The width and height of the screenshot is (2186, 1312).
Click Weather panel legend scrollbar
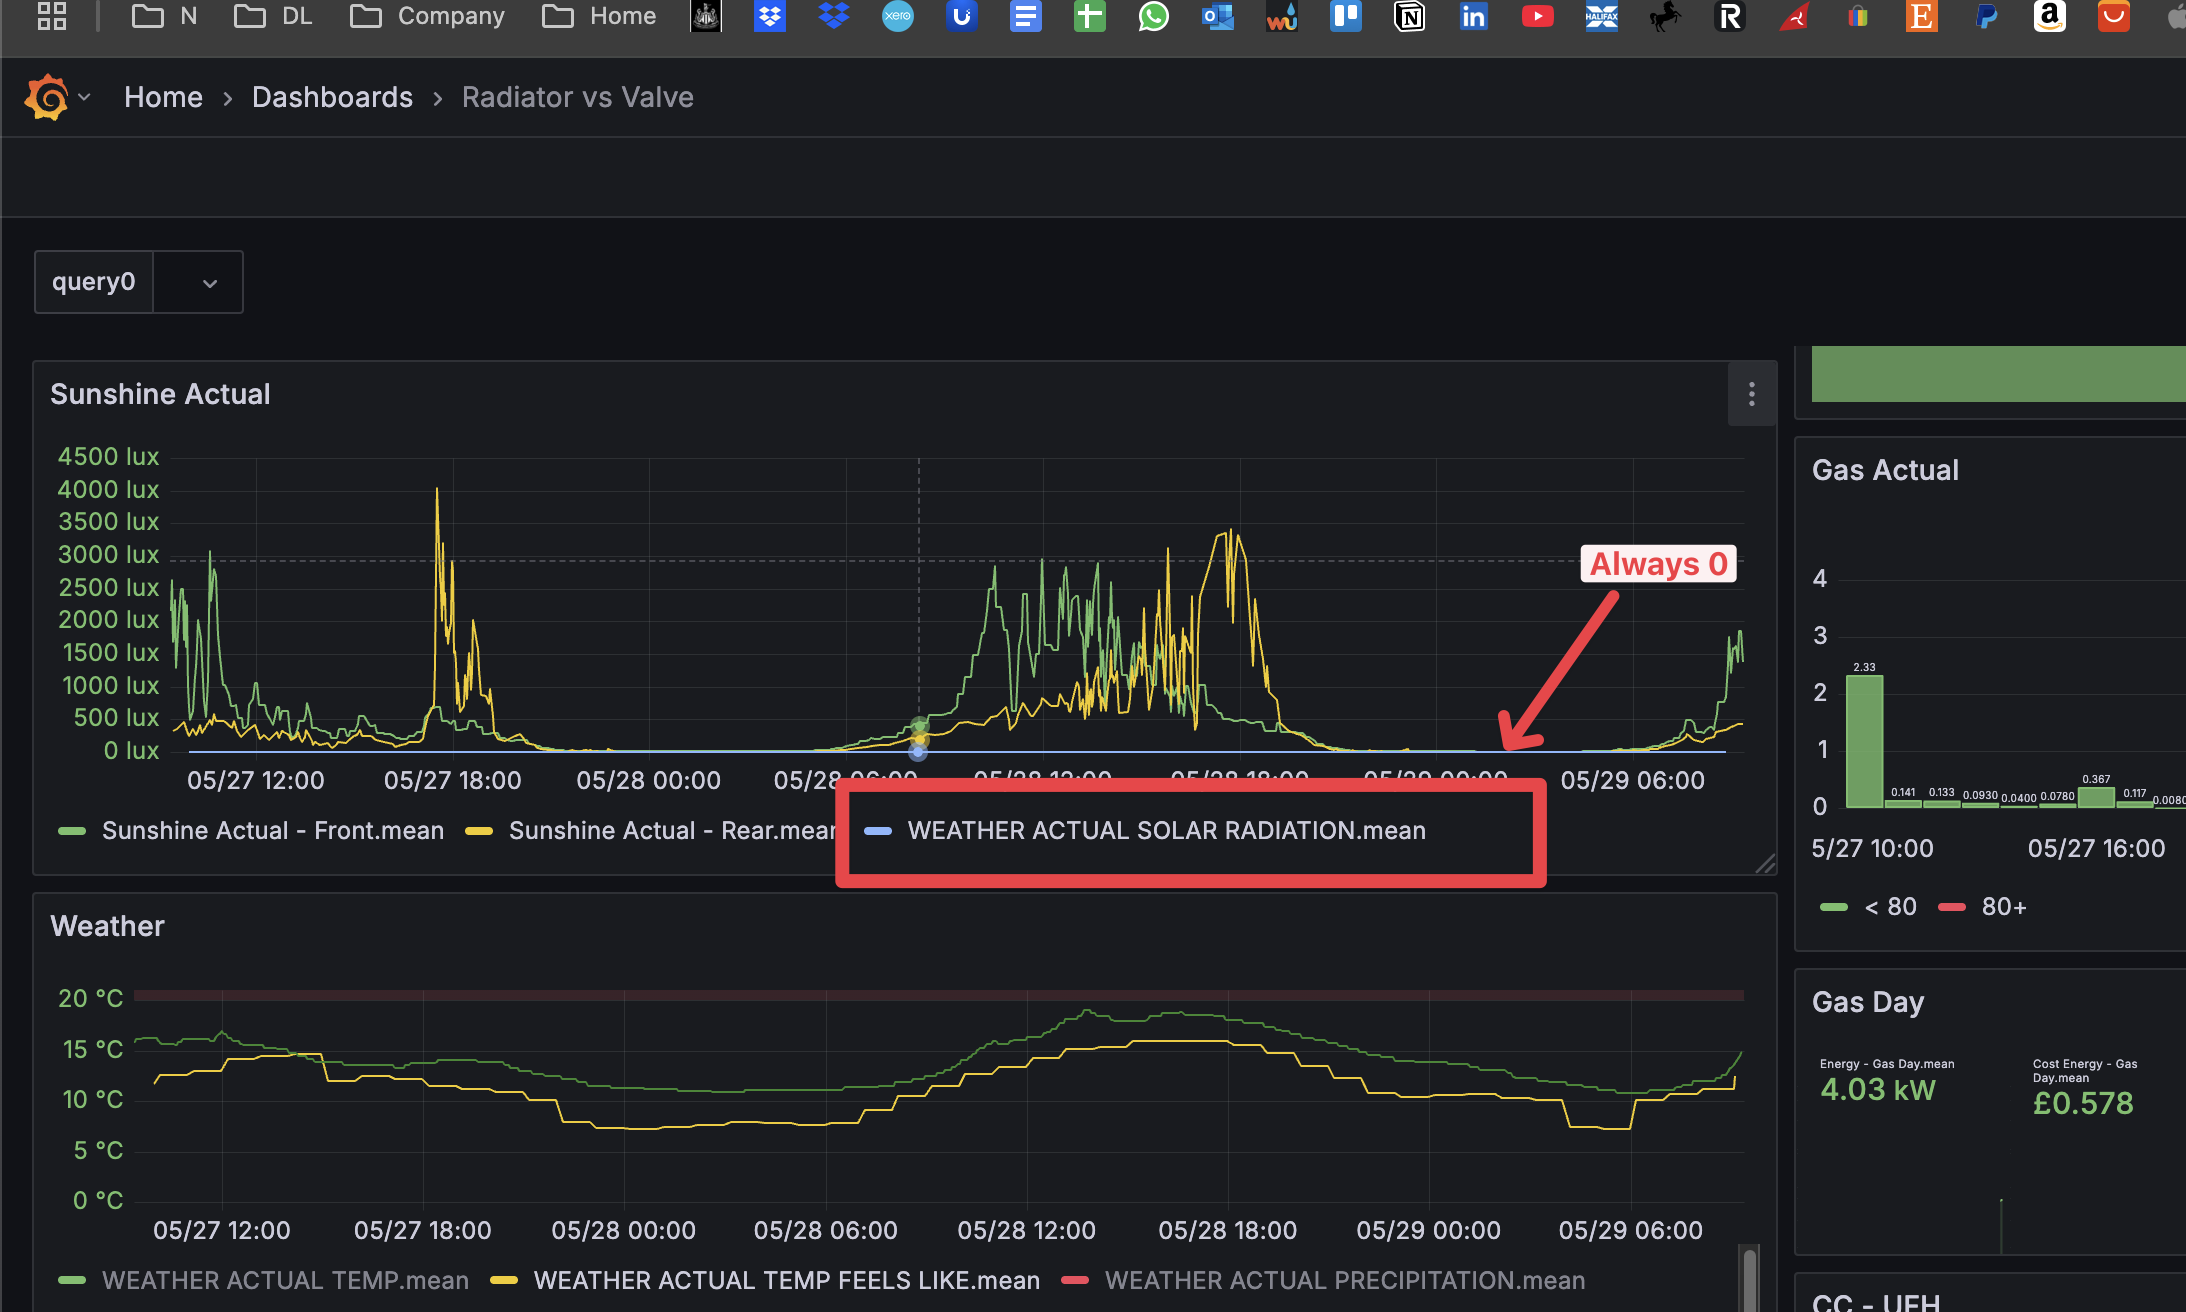[x=1749, y=1278]
